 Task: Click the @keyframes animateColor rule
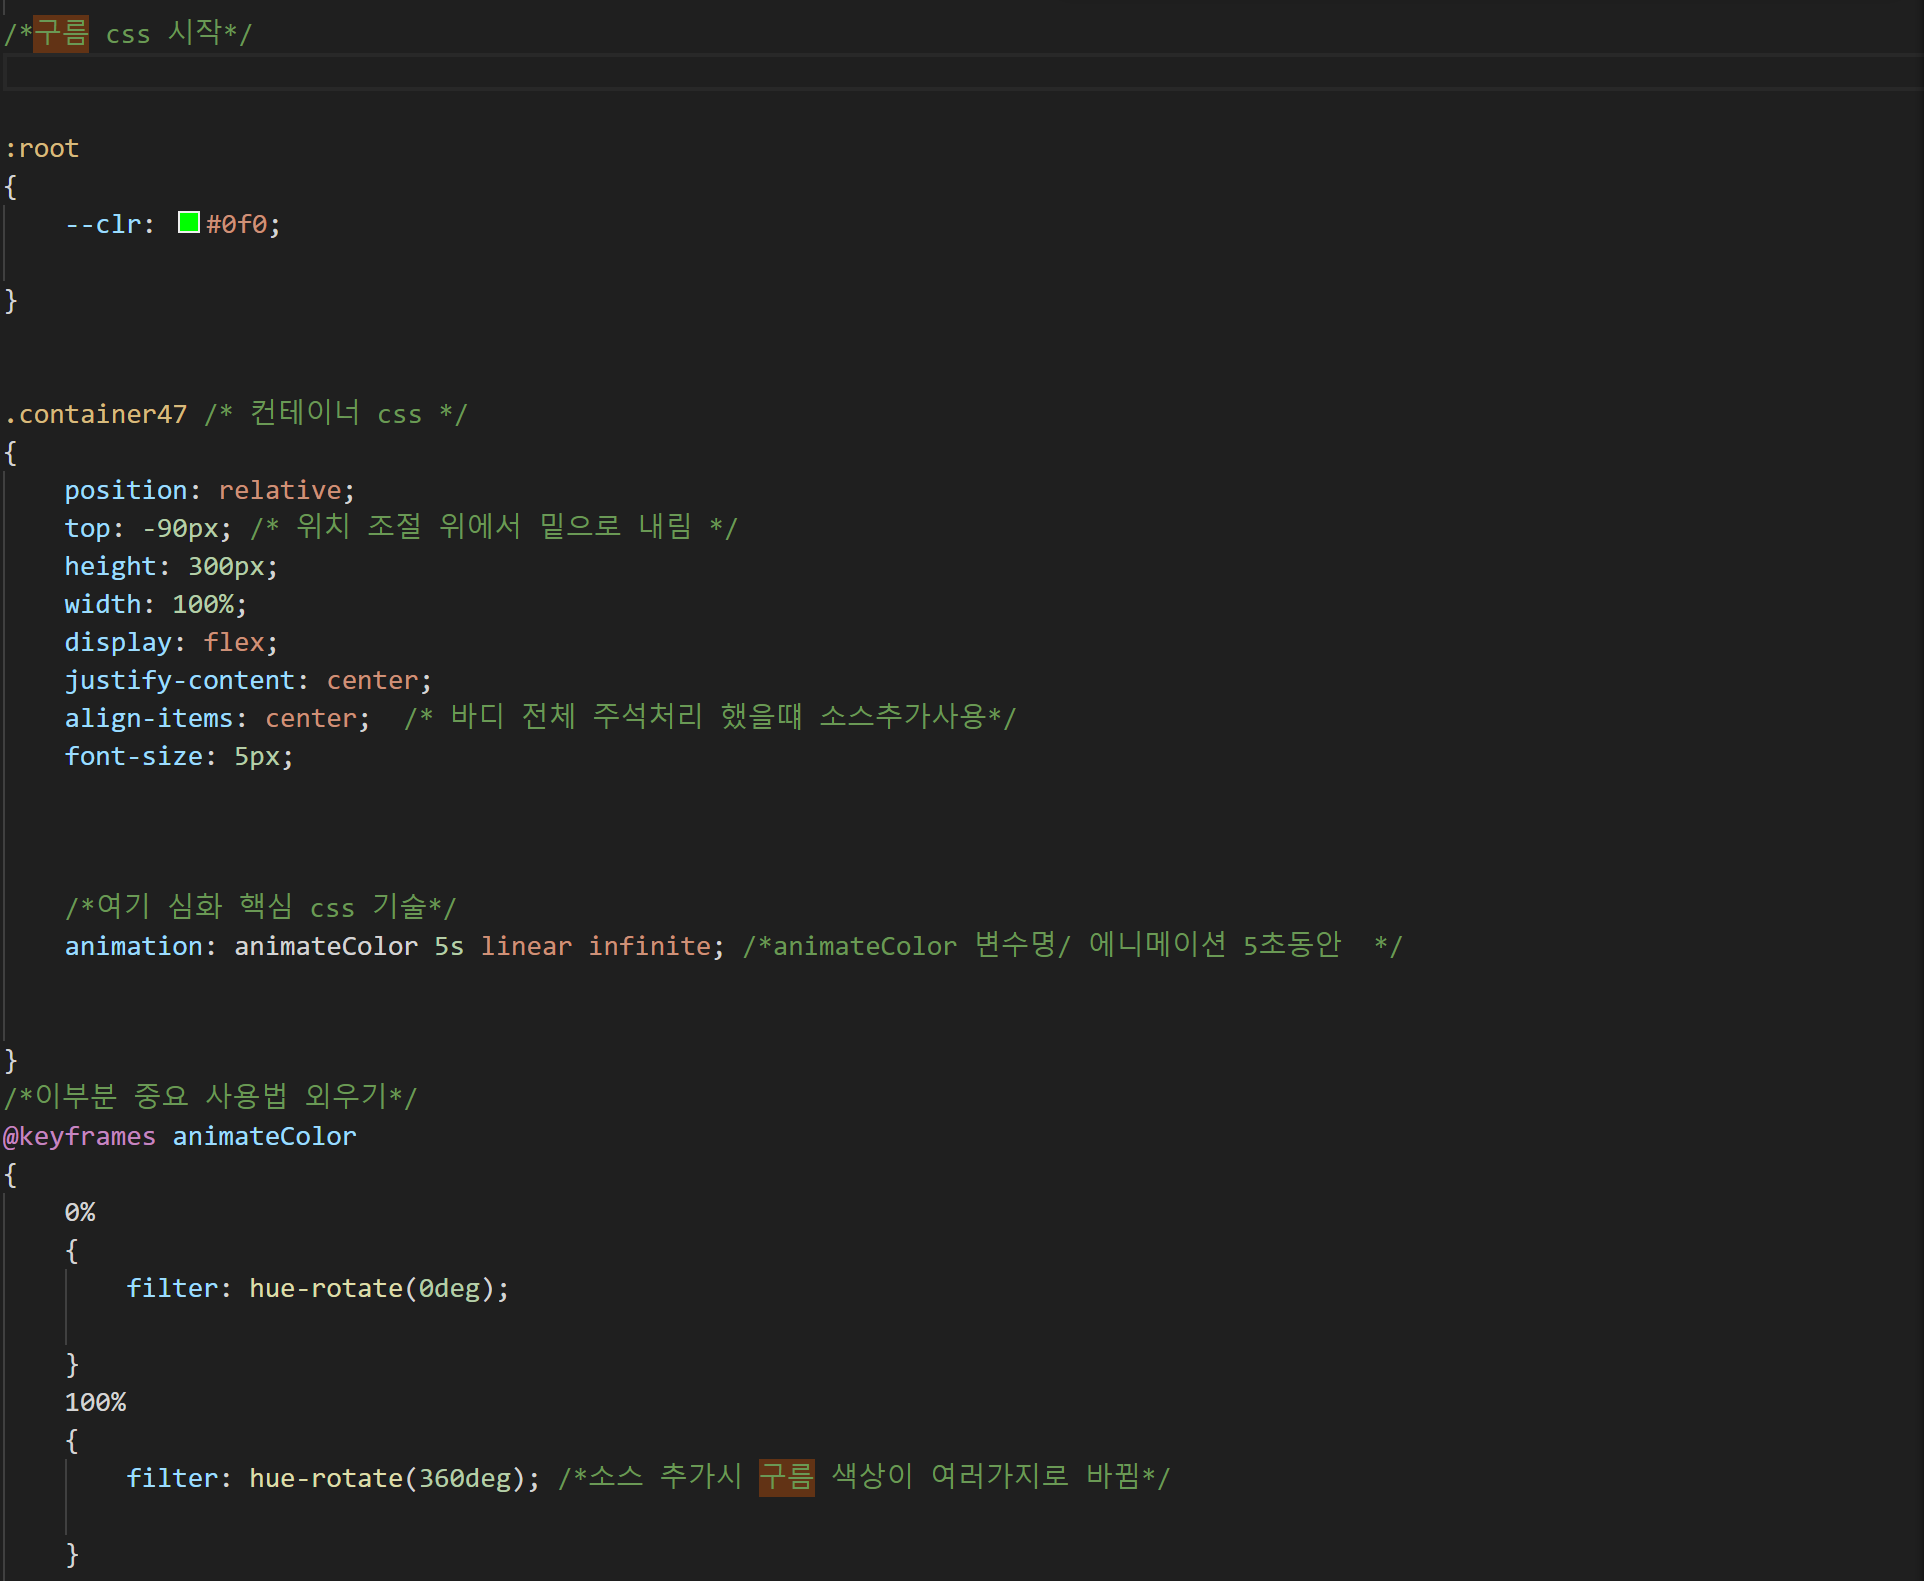[x=178, y=1135]
